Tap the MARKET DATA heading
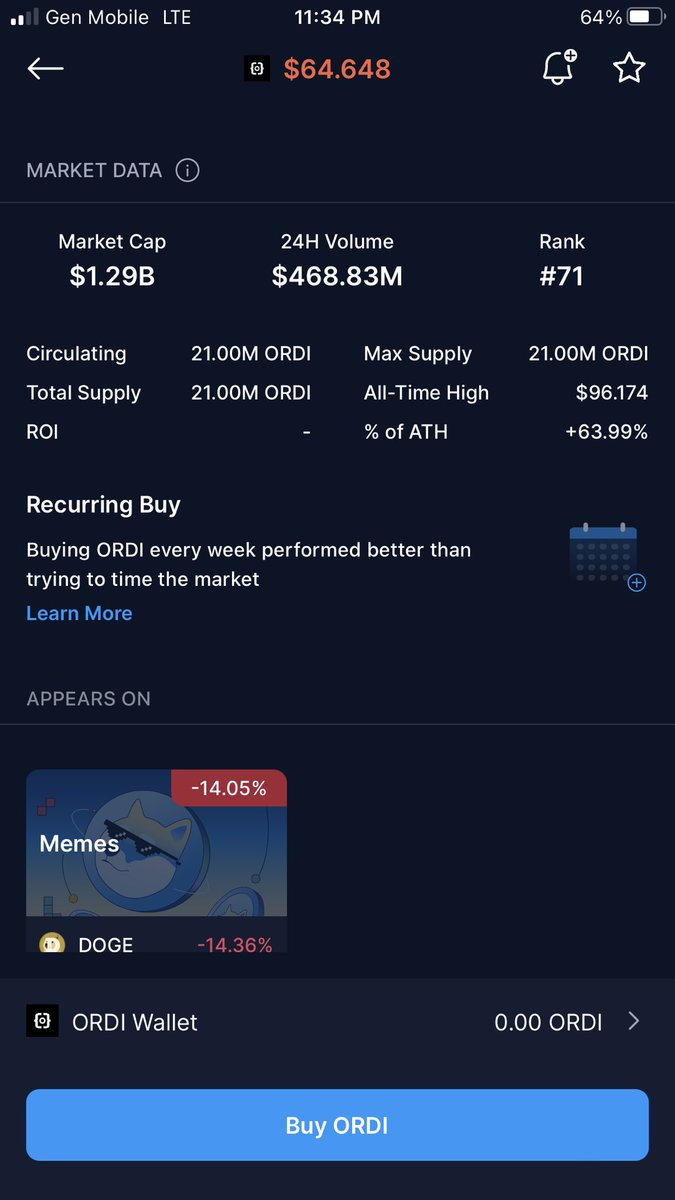This screenshot has height=1200, width=675. [94, 170]
